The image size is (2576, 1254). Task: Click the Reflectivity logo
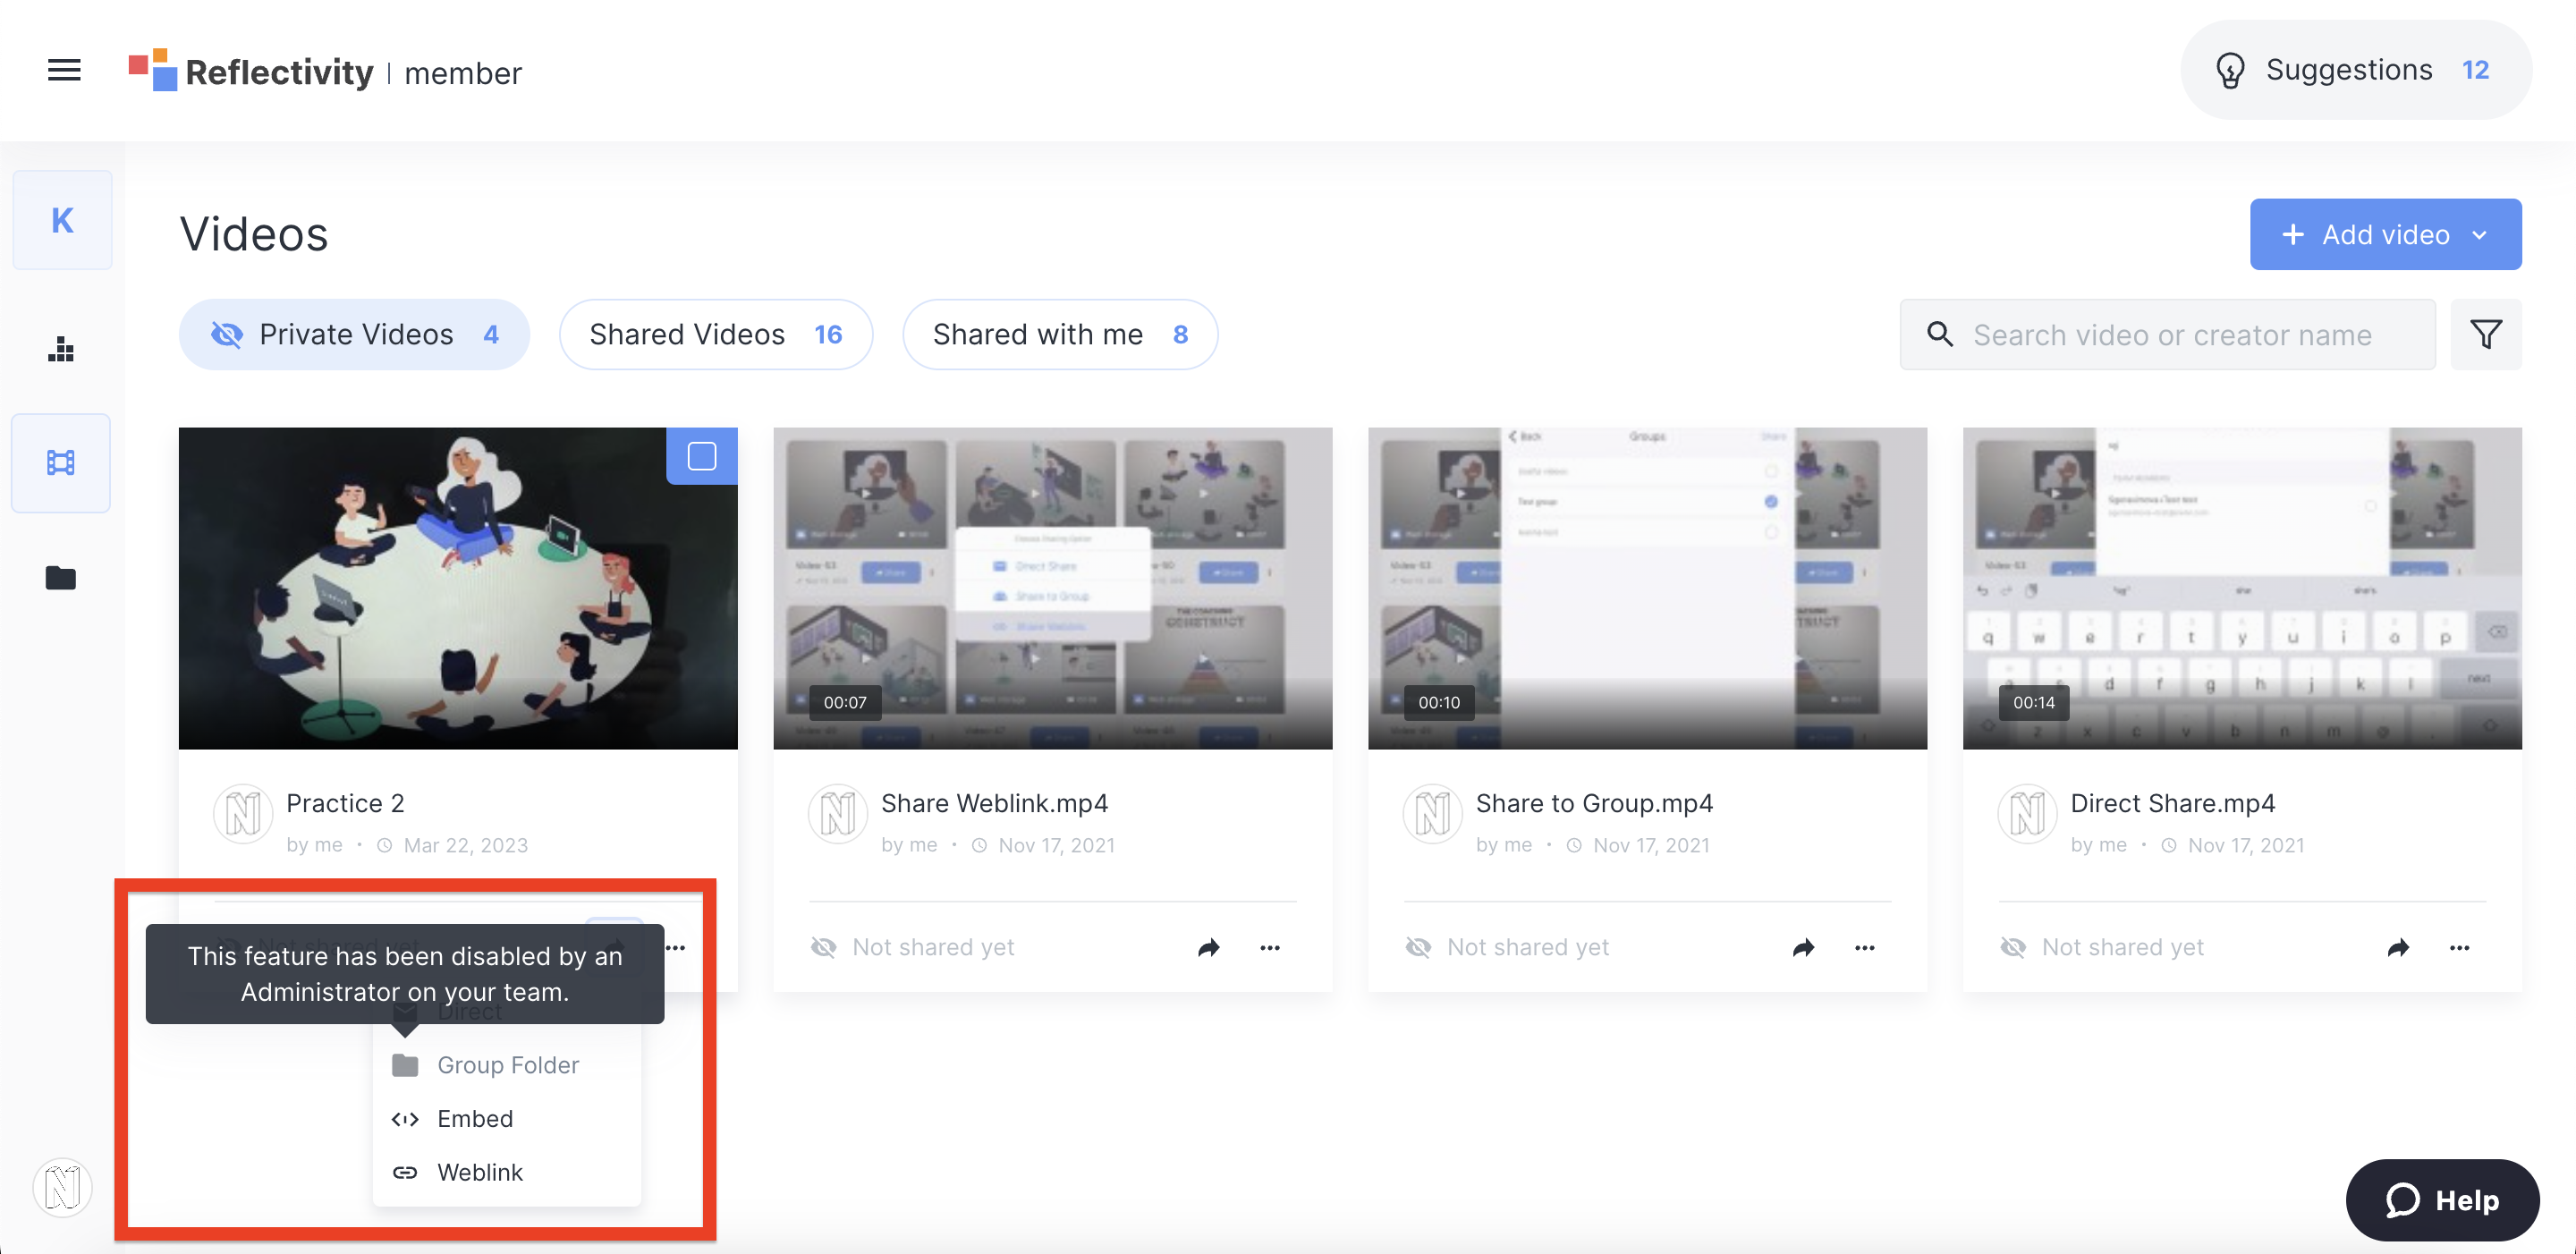coord(251,71)
